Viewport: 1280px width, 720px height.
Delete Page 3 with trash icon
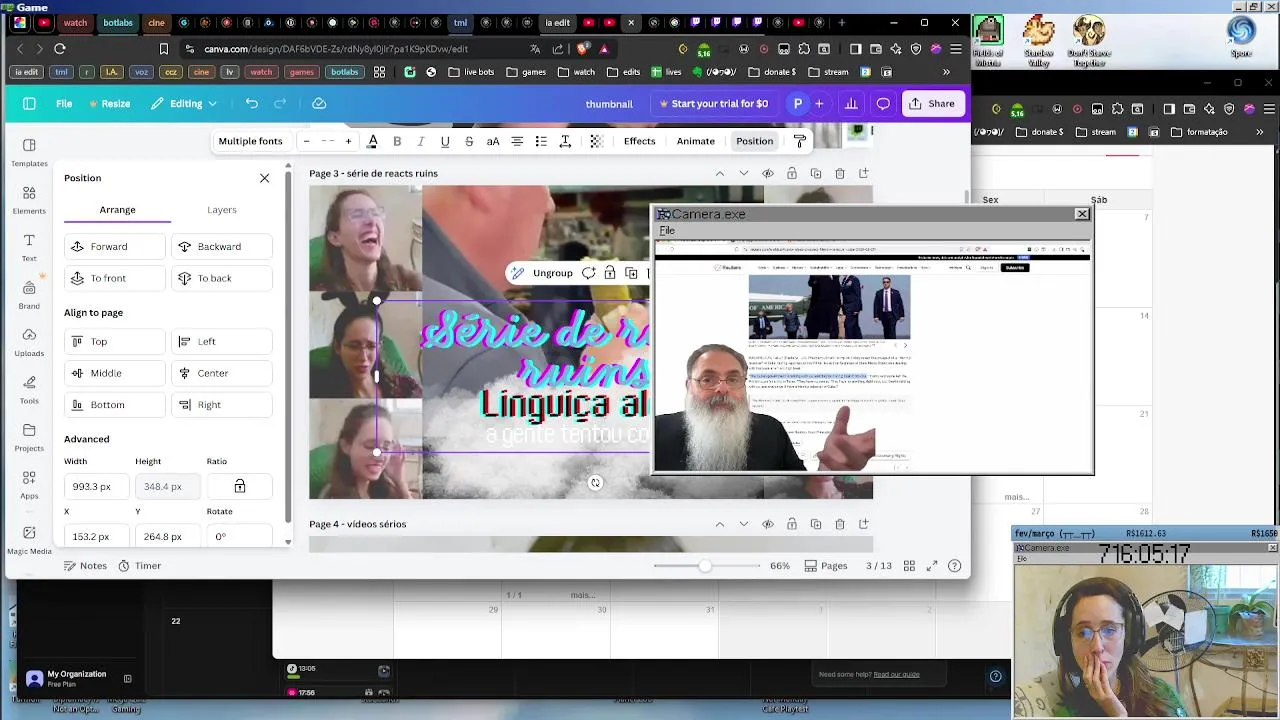[840, 173]
